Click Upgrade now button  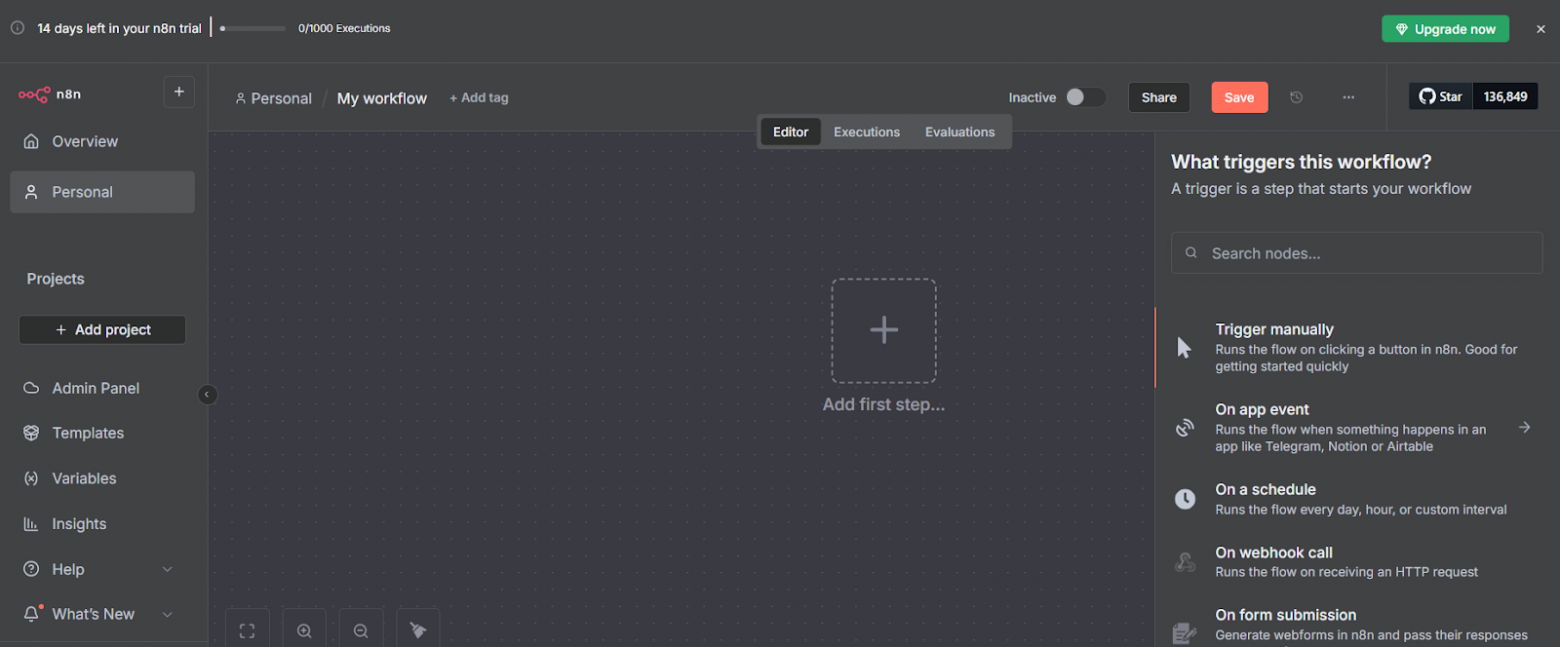pos(1445,29)
